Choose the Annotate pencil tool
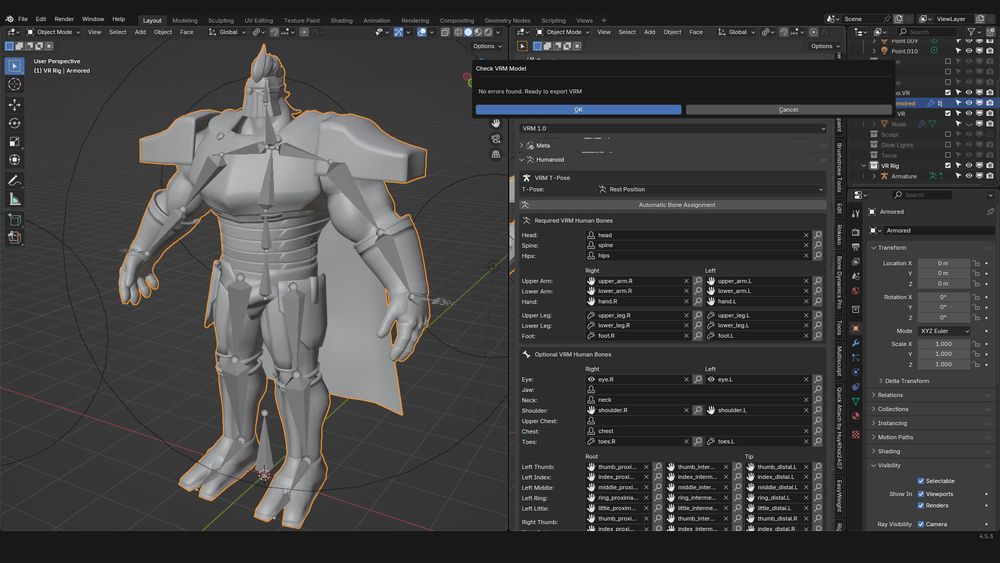The image size is (1000, 563). point(14,181)
